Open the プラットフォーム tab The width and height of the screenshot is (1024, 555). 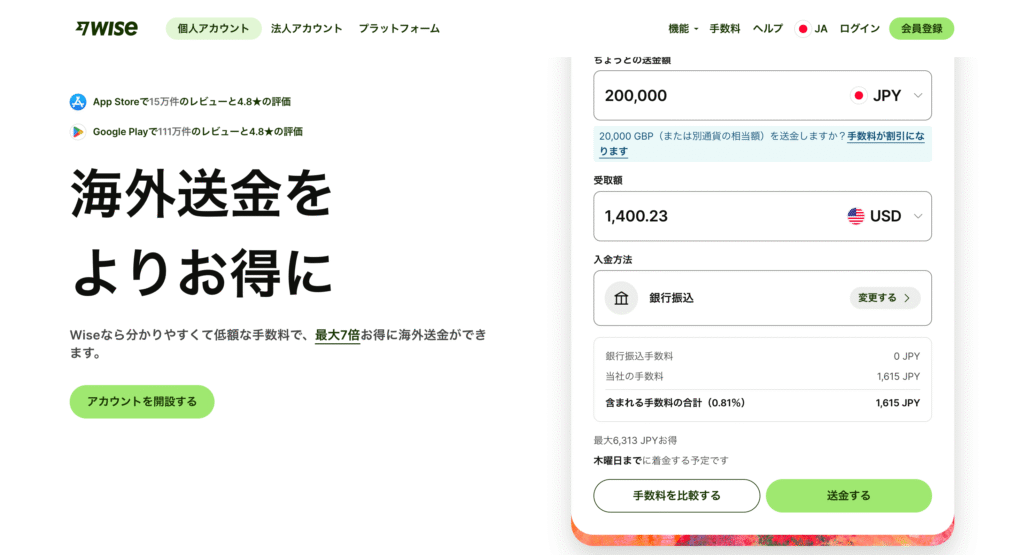pos(399,29)
